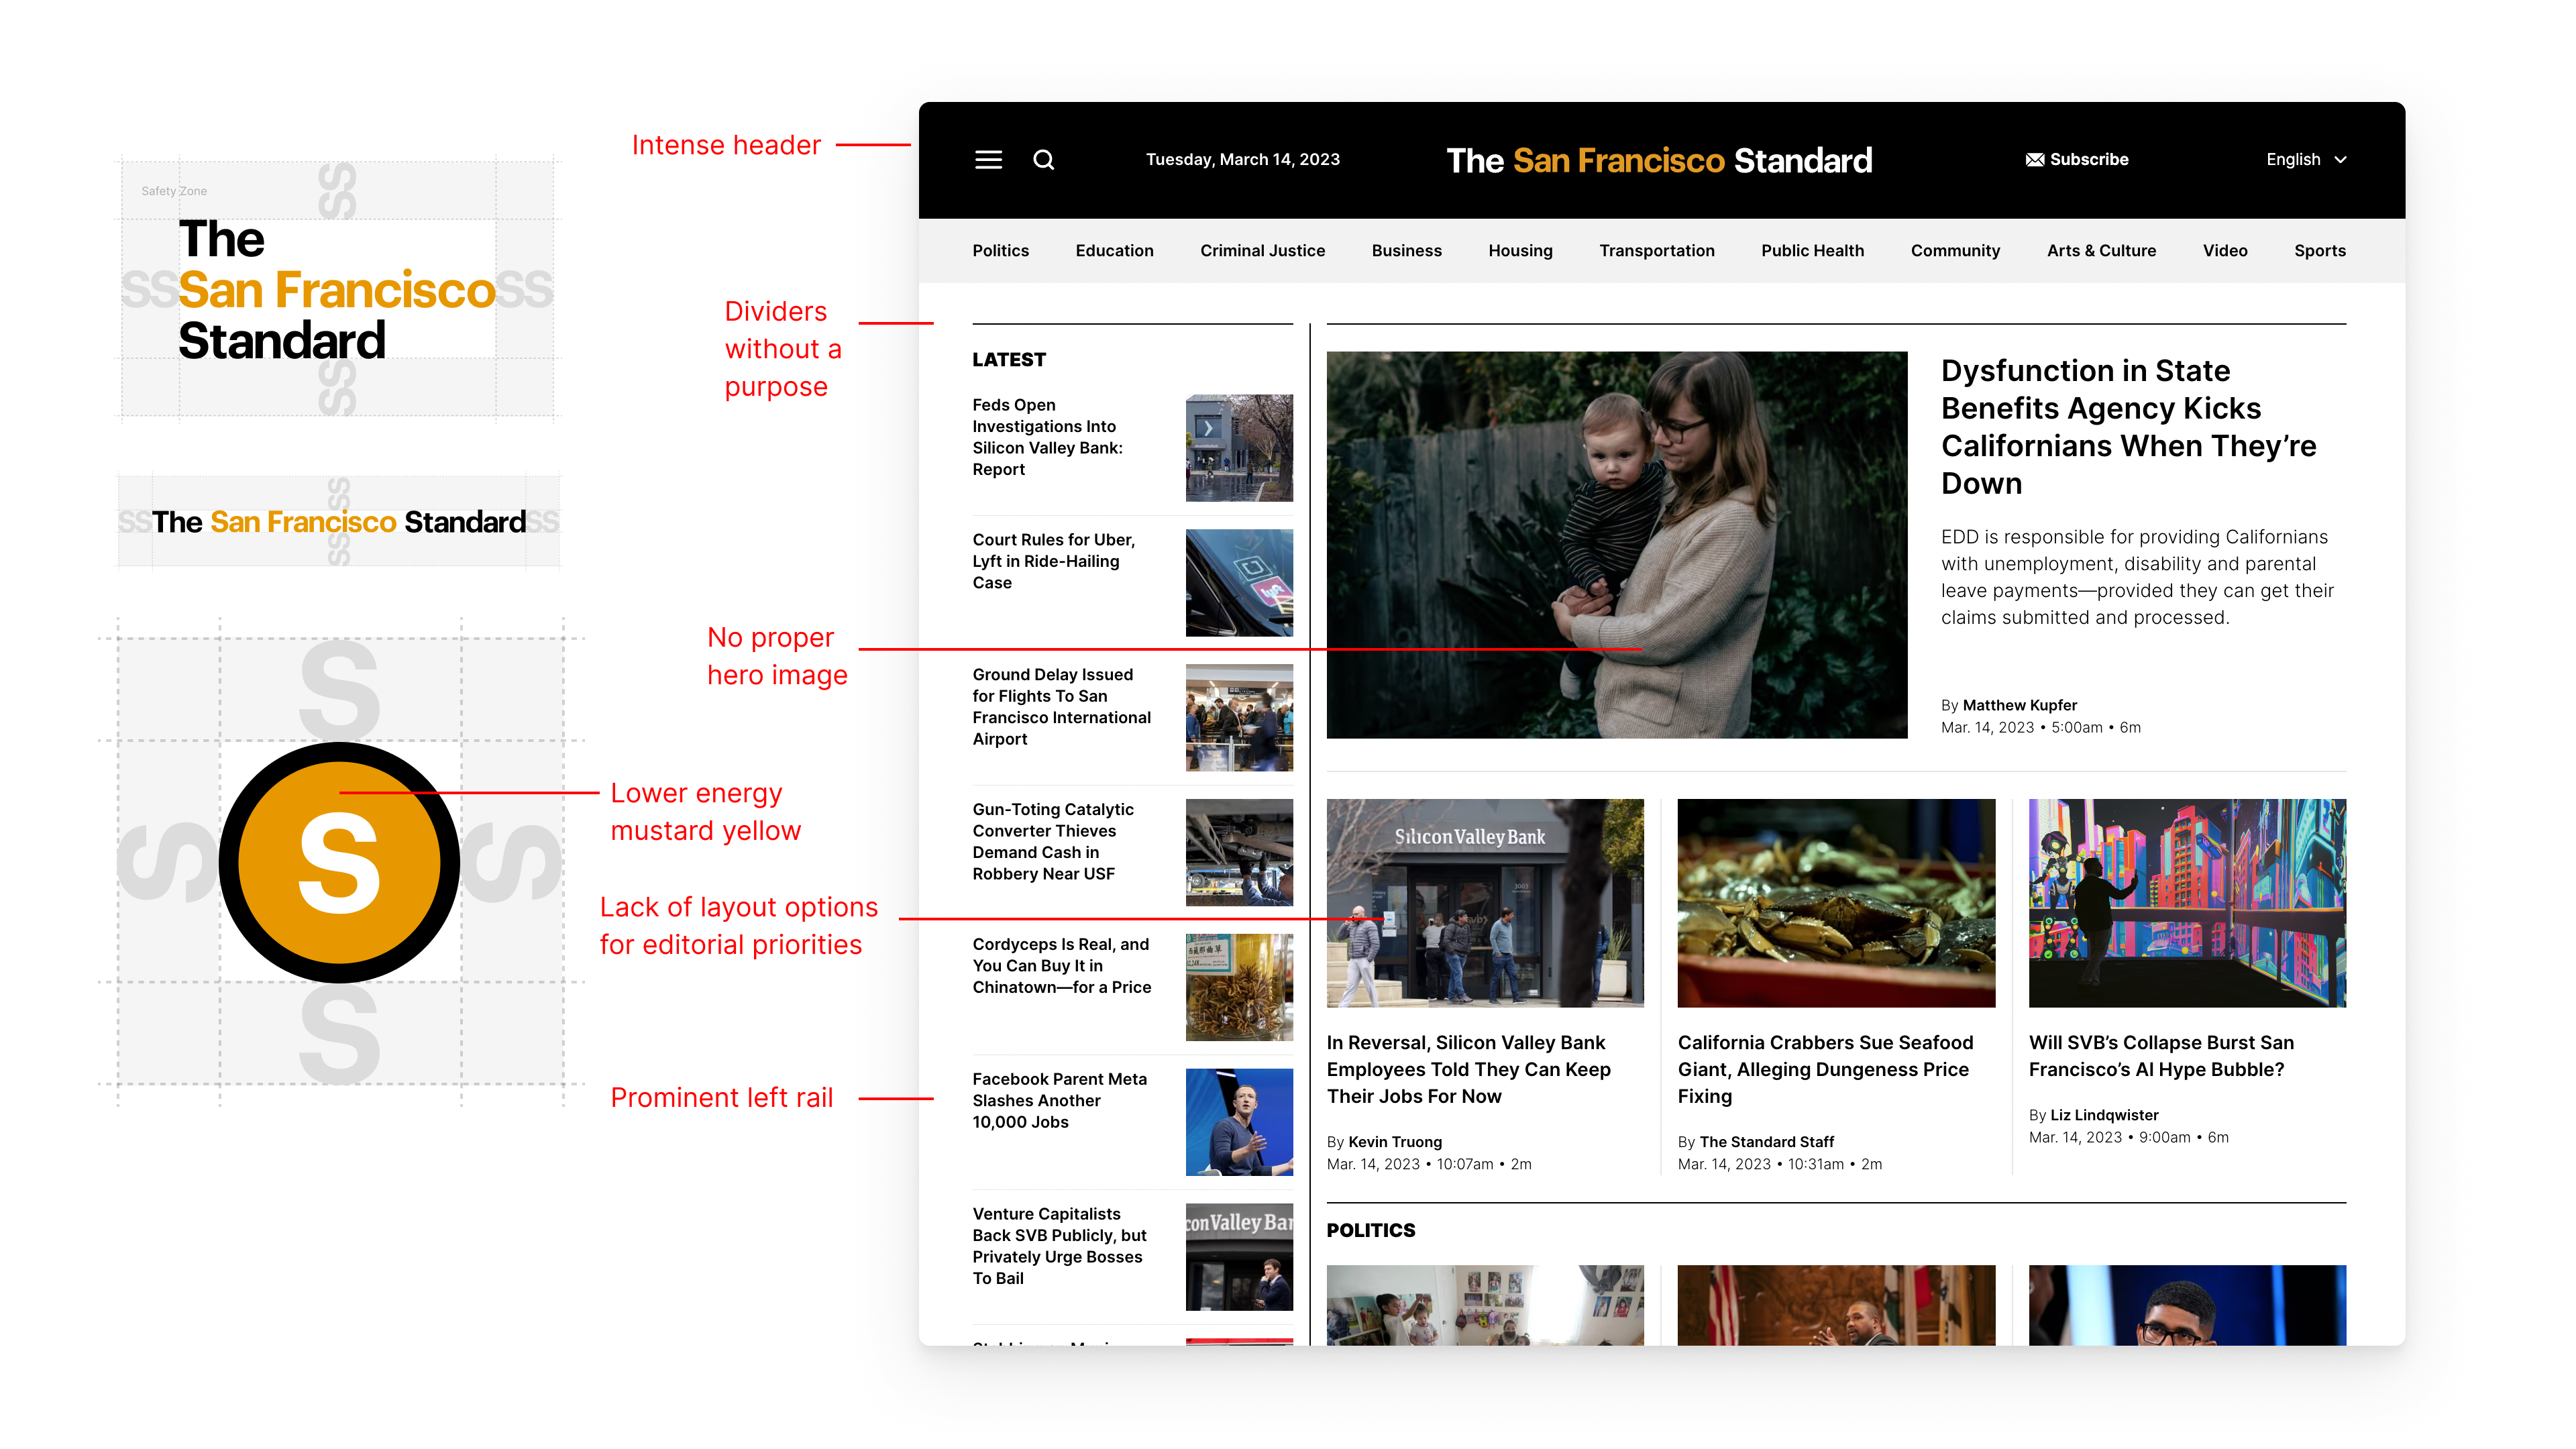Click the woman holding baby hero image
Screen dimensions: 2576x1449
tap(1616, 545)
